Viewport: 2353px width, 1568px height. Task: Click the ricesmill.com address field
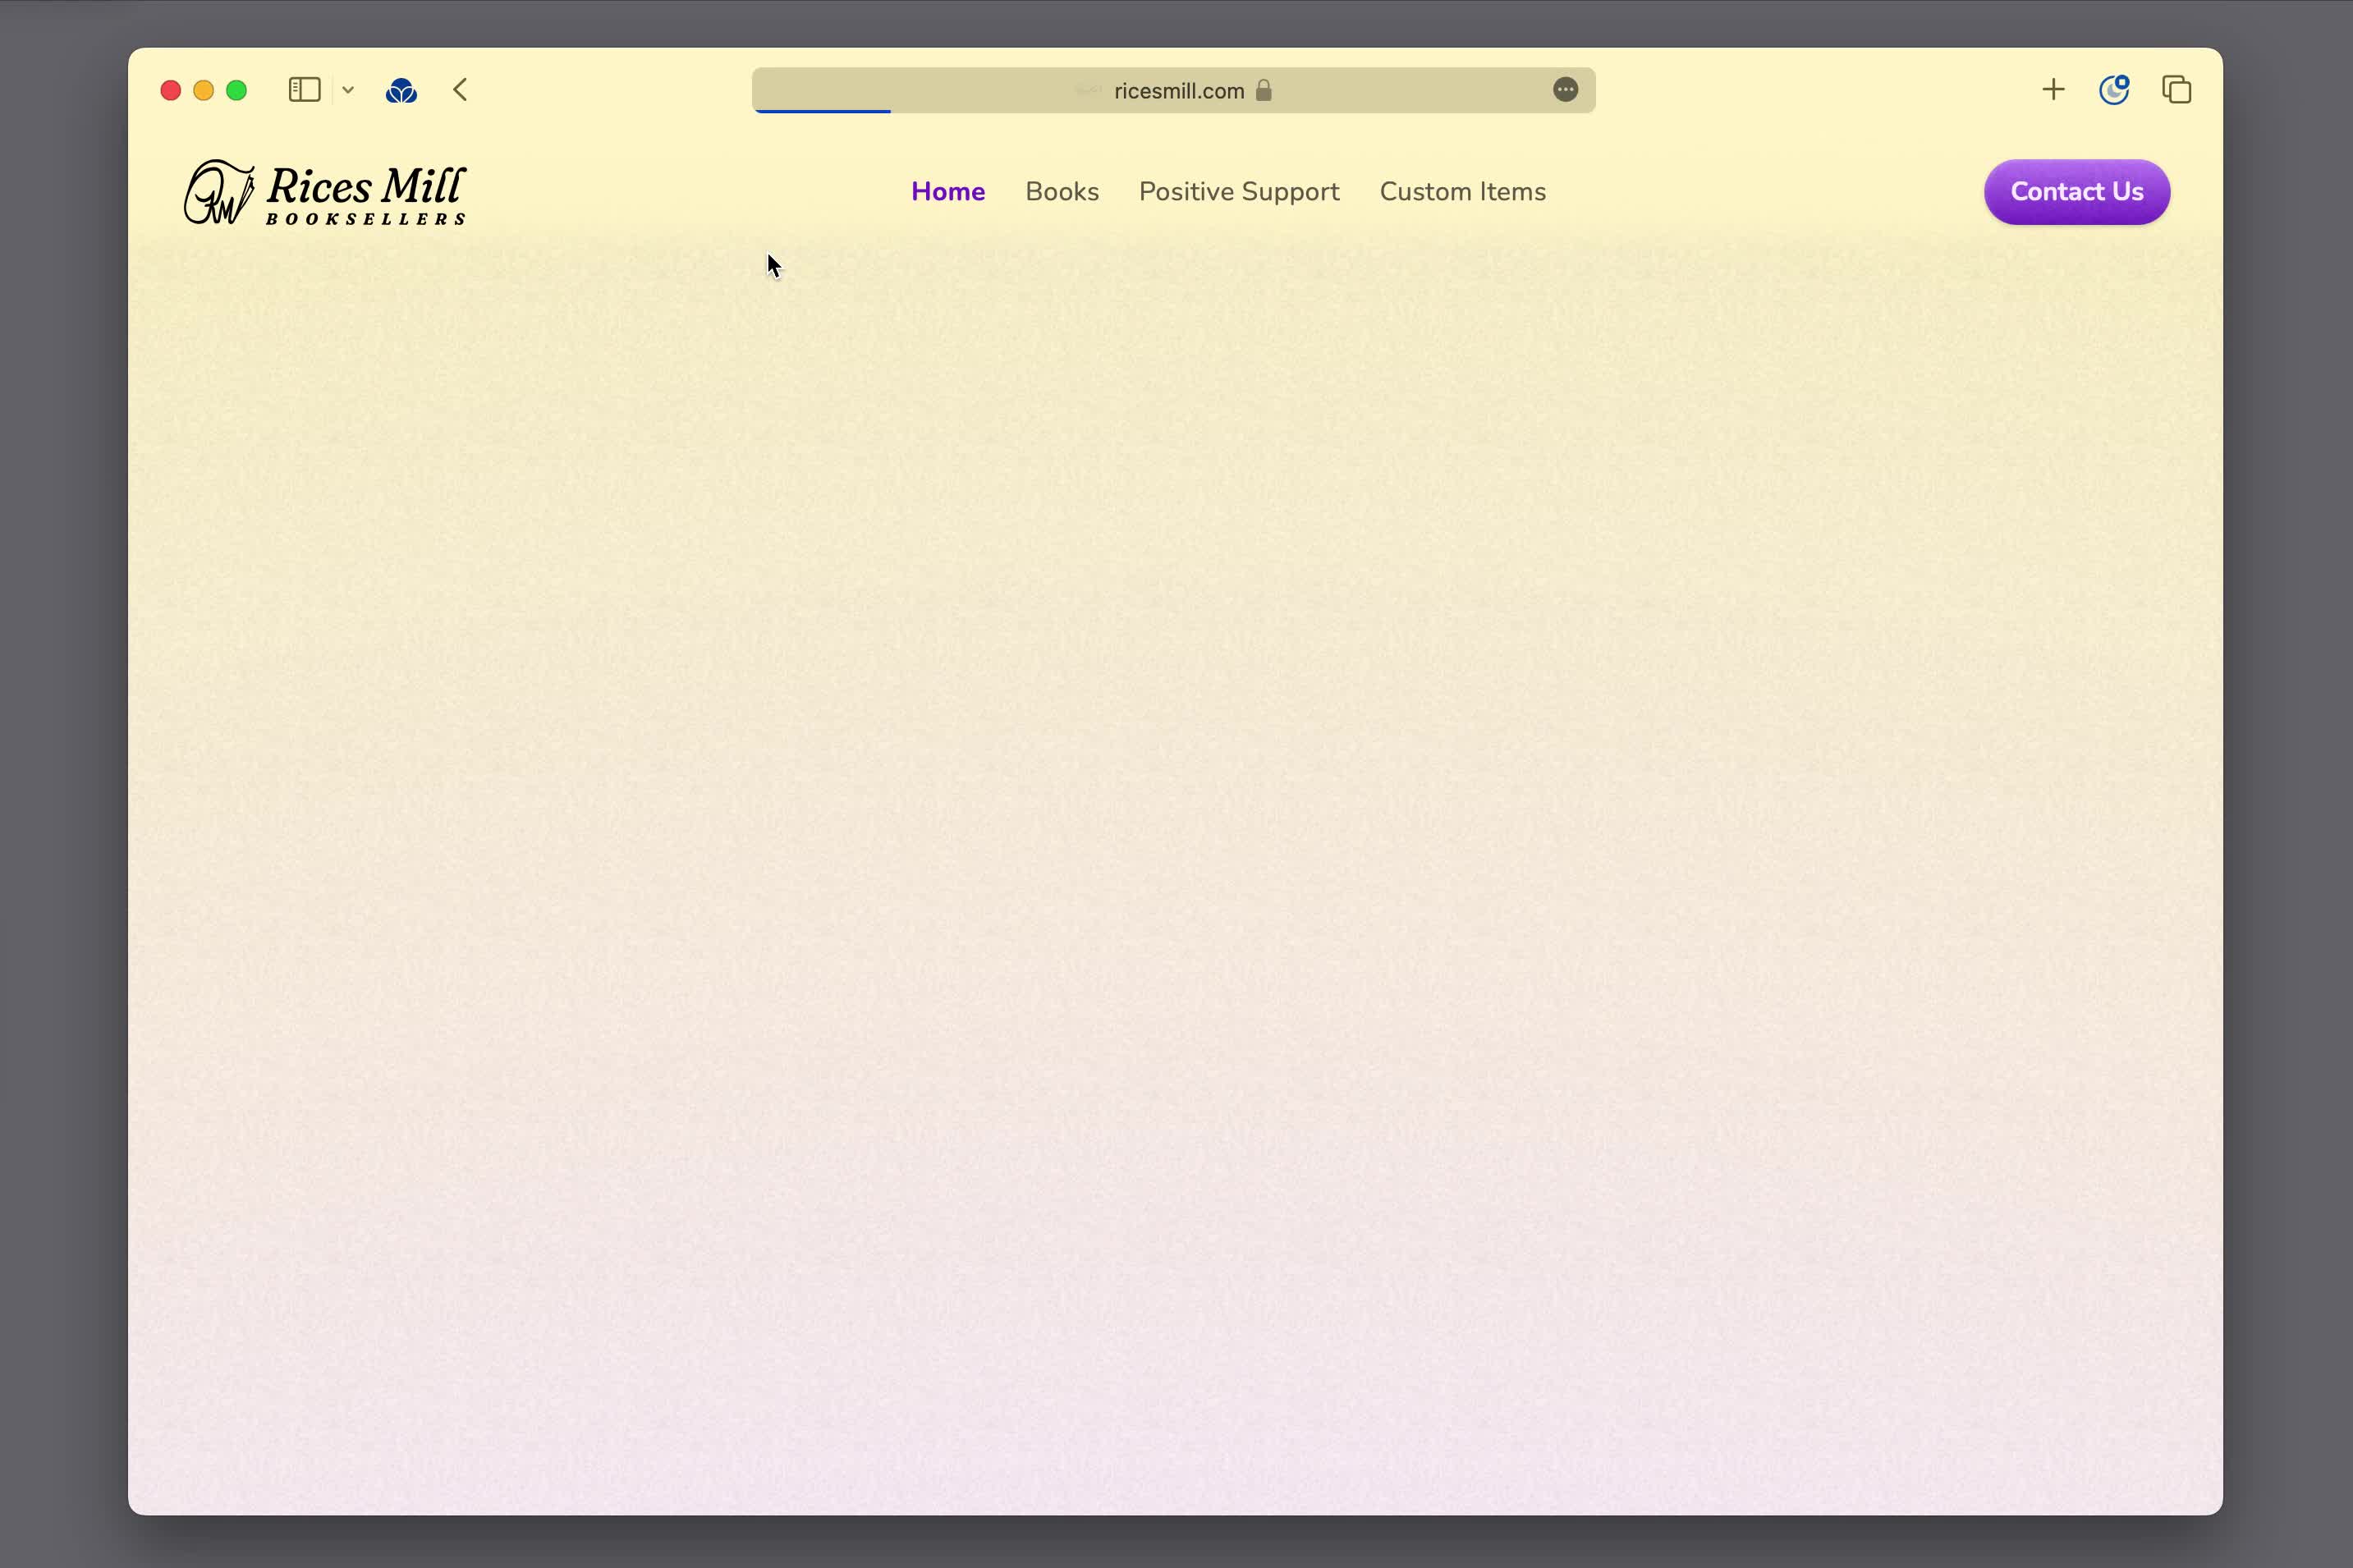(x=1178, y=91)
